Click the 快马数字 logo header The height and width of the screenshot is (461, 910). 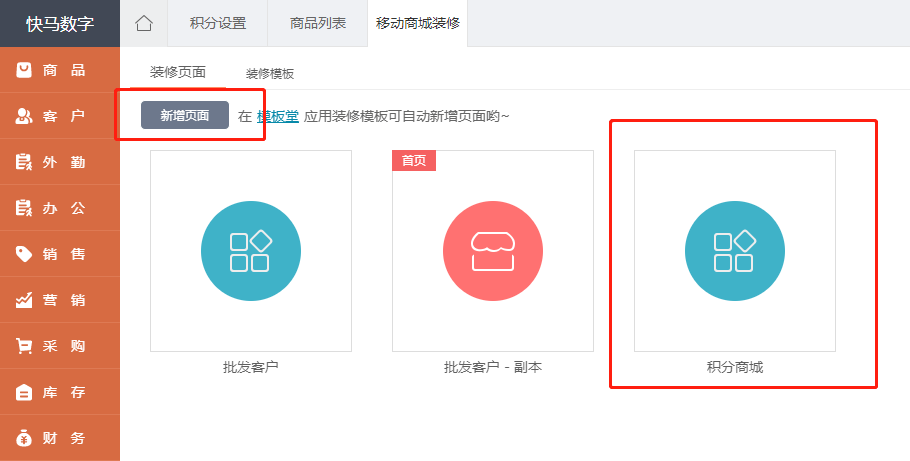coord(60,24)
